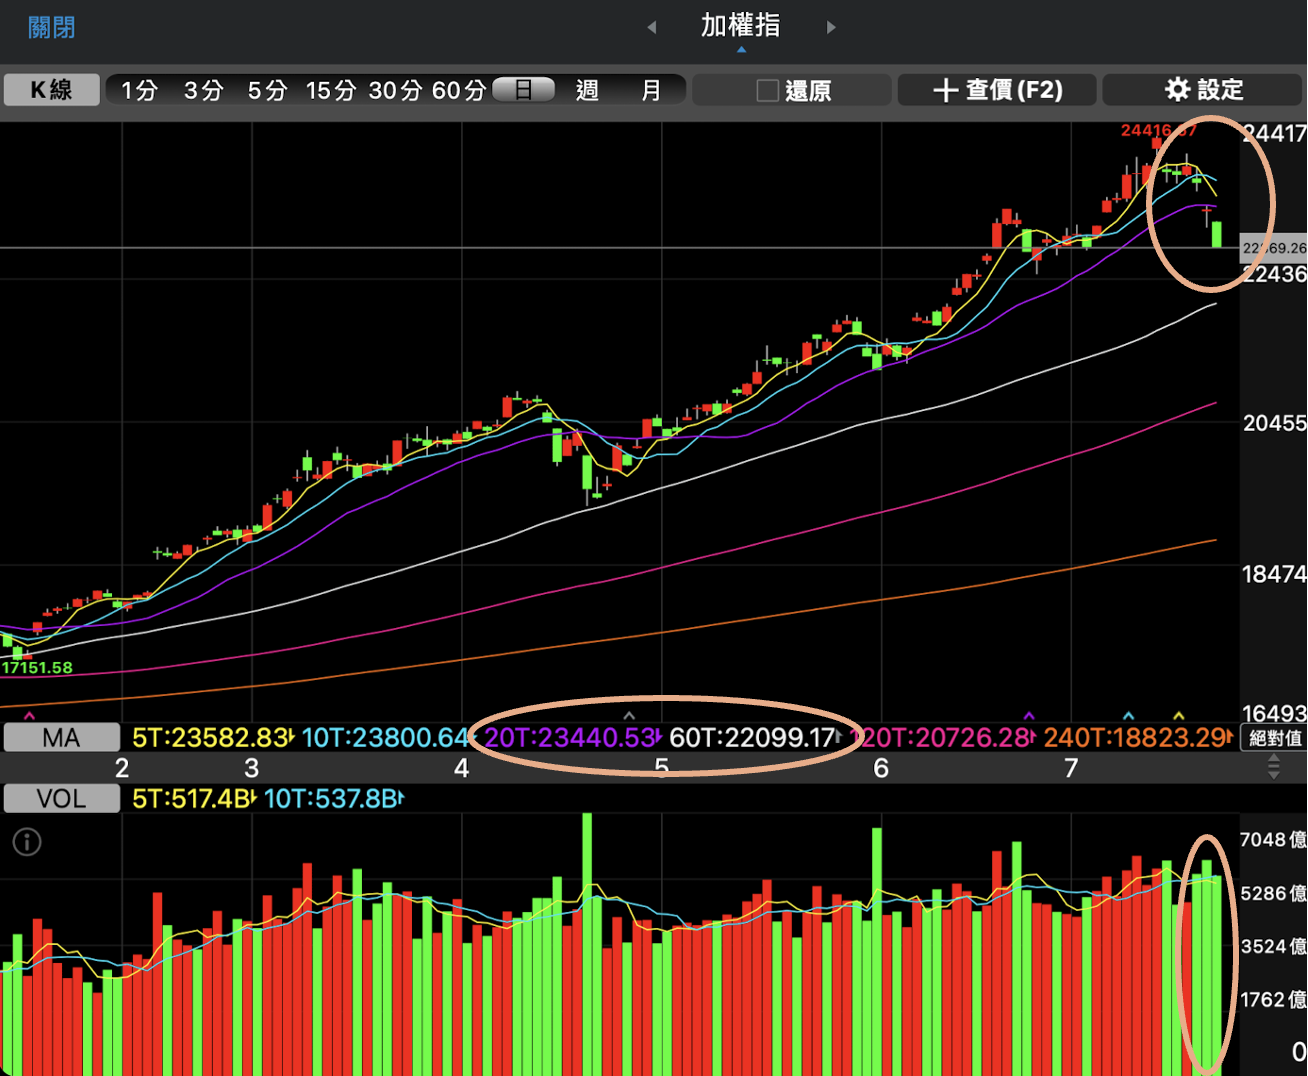Open settings via the gear icon
The image size is (1308, 1076).
click(1177, 90)
